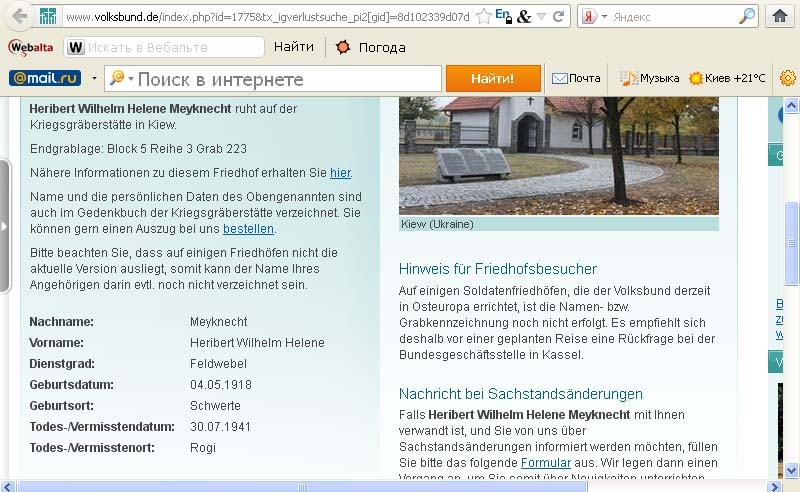Screen dimensions: 800x492
Task: Reload the page with the refresh arrow
Action: coord(558,16)
